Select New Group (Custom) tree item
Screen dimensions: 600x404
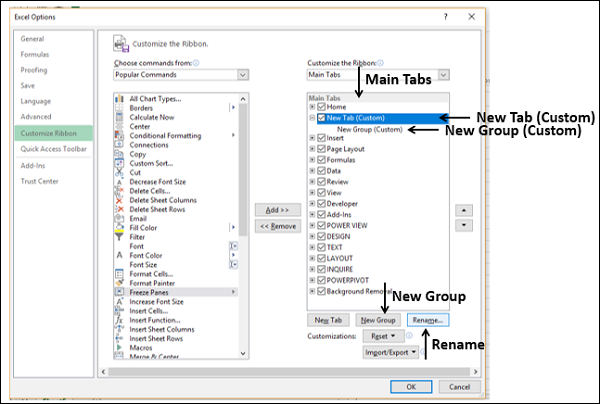[x=370, y=129]
